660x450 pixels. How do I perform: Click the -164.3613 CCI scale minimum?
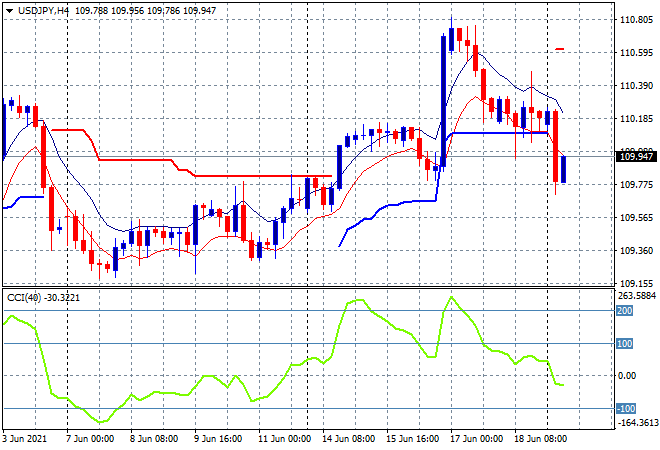point(637,422)
